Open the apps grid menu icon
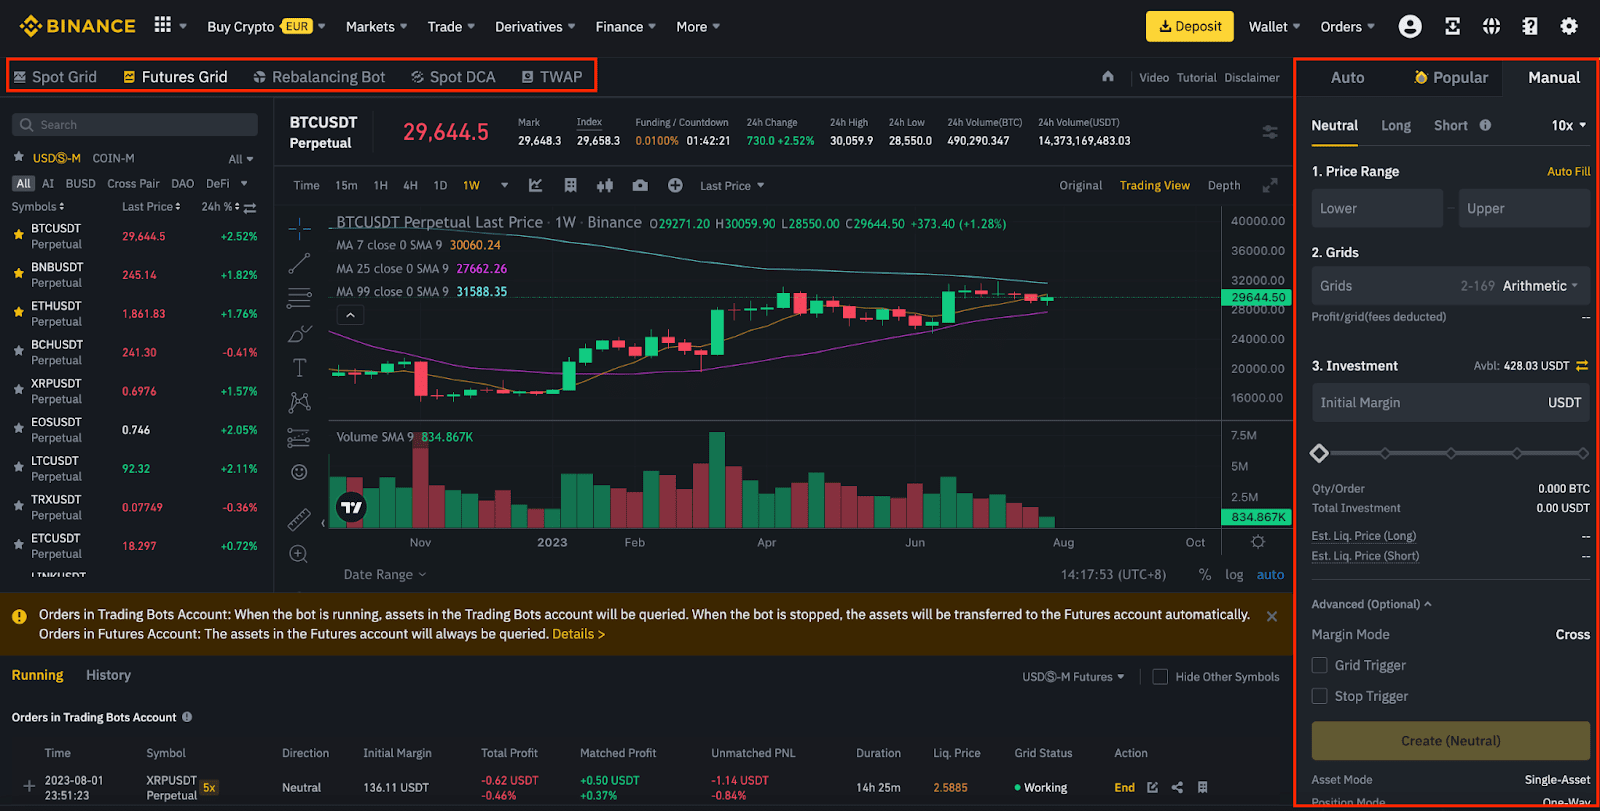 pos(162,25)
